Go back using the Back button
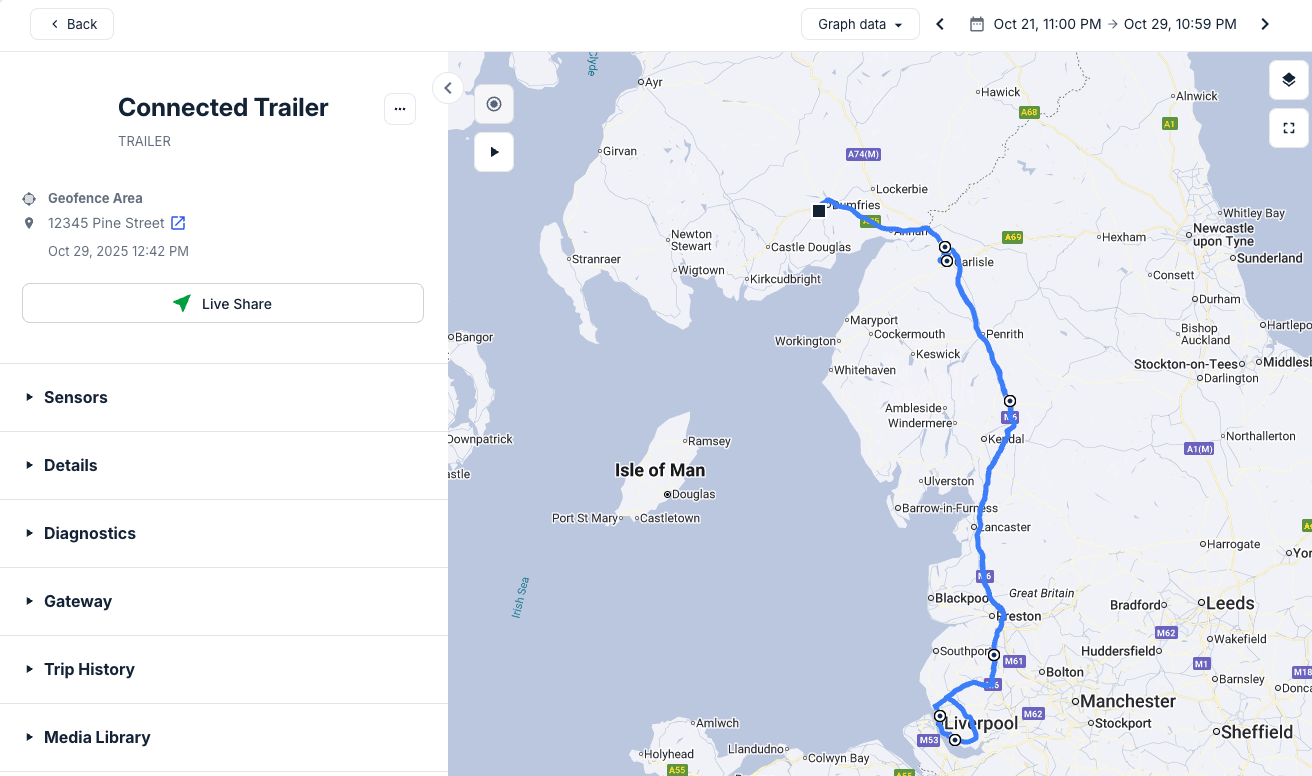 [72, 24]
